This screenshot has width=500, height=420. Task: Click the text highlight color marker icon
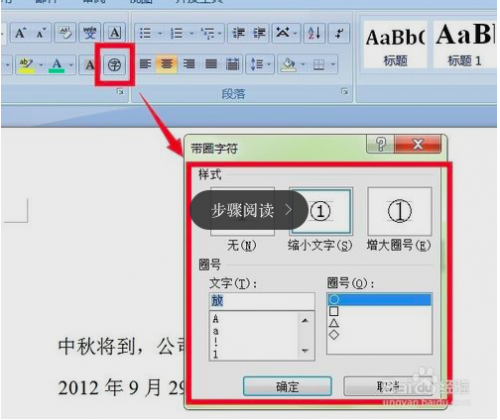coord(26,64)
